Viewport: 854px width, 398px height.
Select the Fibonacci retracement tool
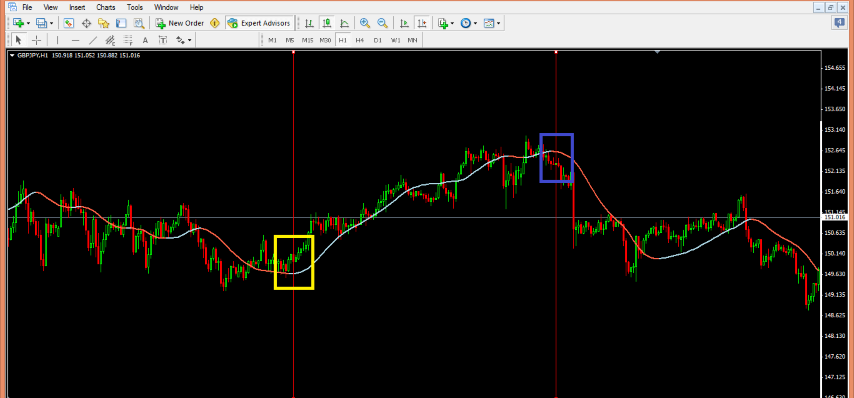(128, 40)
